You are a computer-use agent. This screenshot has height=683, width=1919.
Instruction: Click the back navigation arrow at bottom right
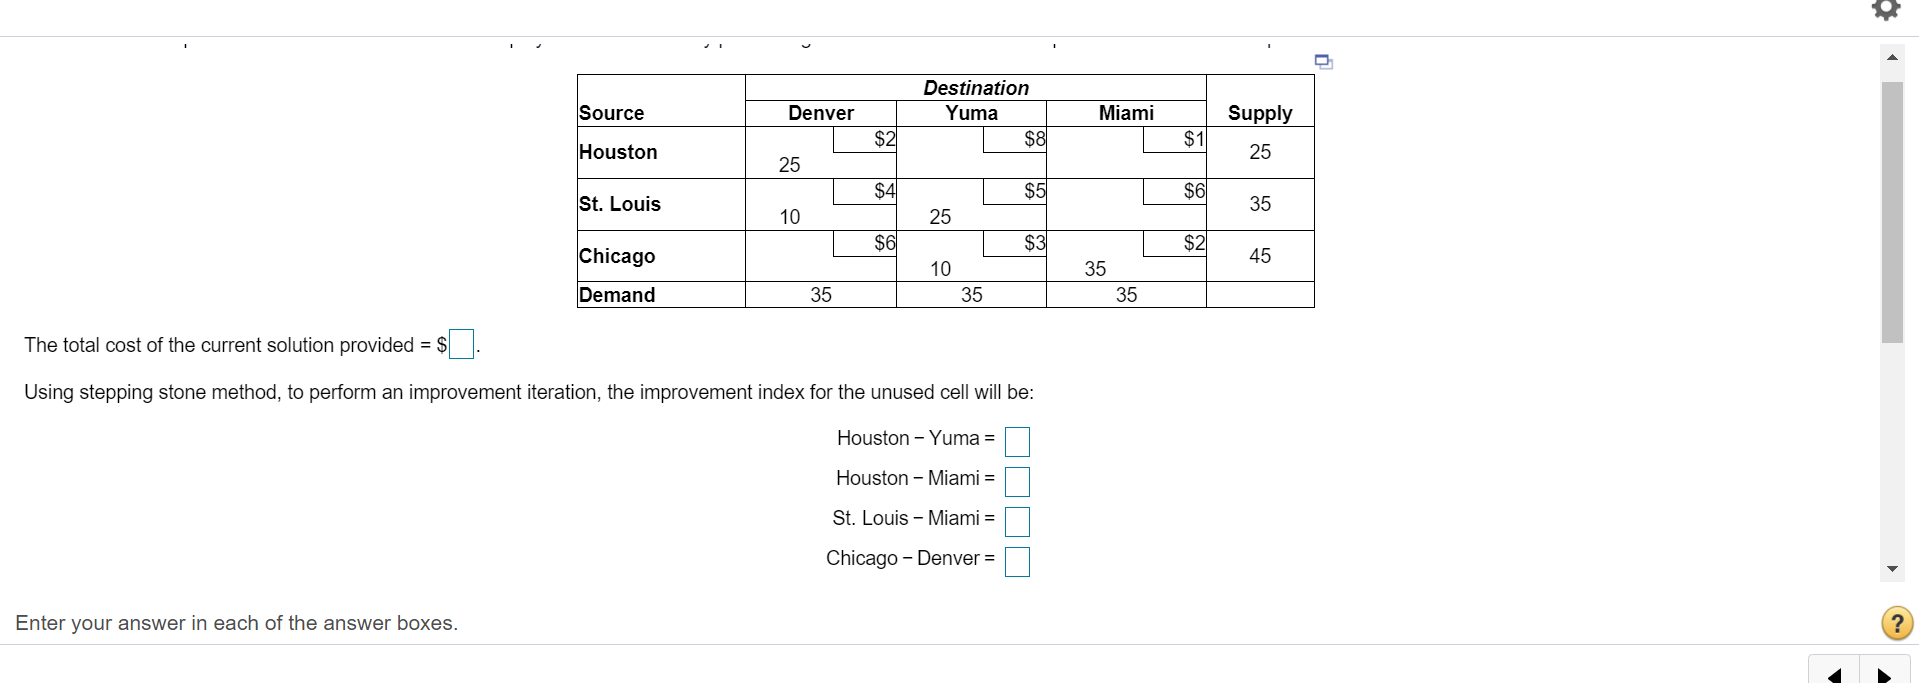pos(1835,675)
